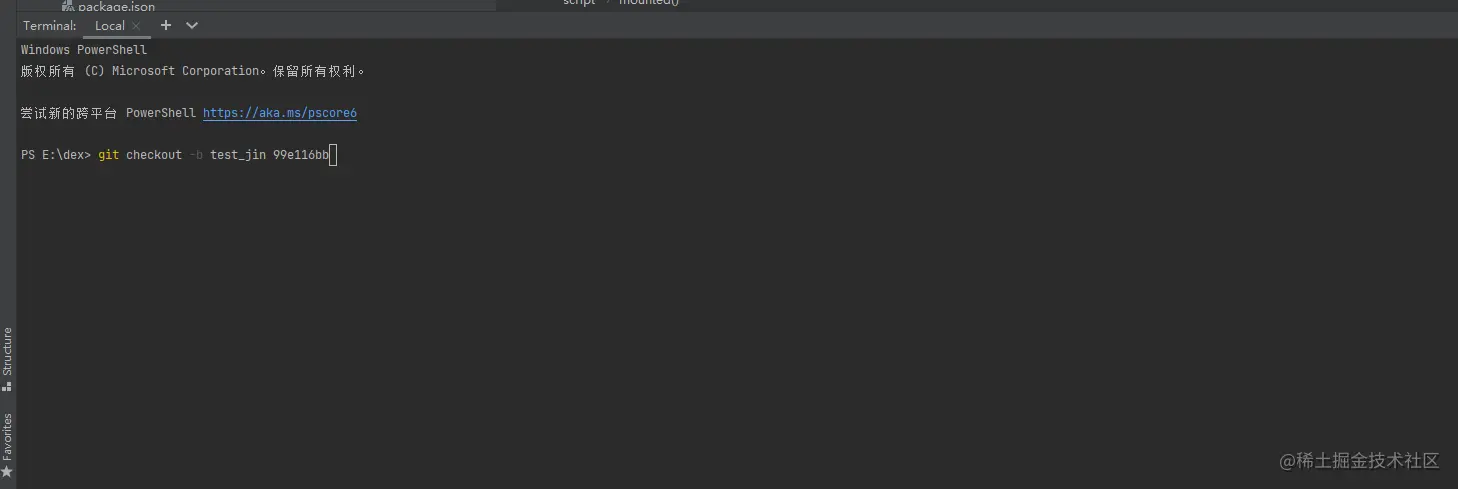Open a new terminal session with plus icon
Image resolution: width=1458 pixels, height=489 pixels.
(166, 25)
